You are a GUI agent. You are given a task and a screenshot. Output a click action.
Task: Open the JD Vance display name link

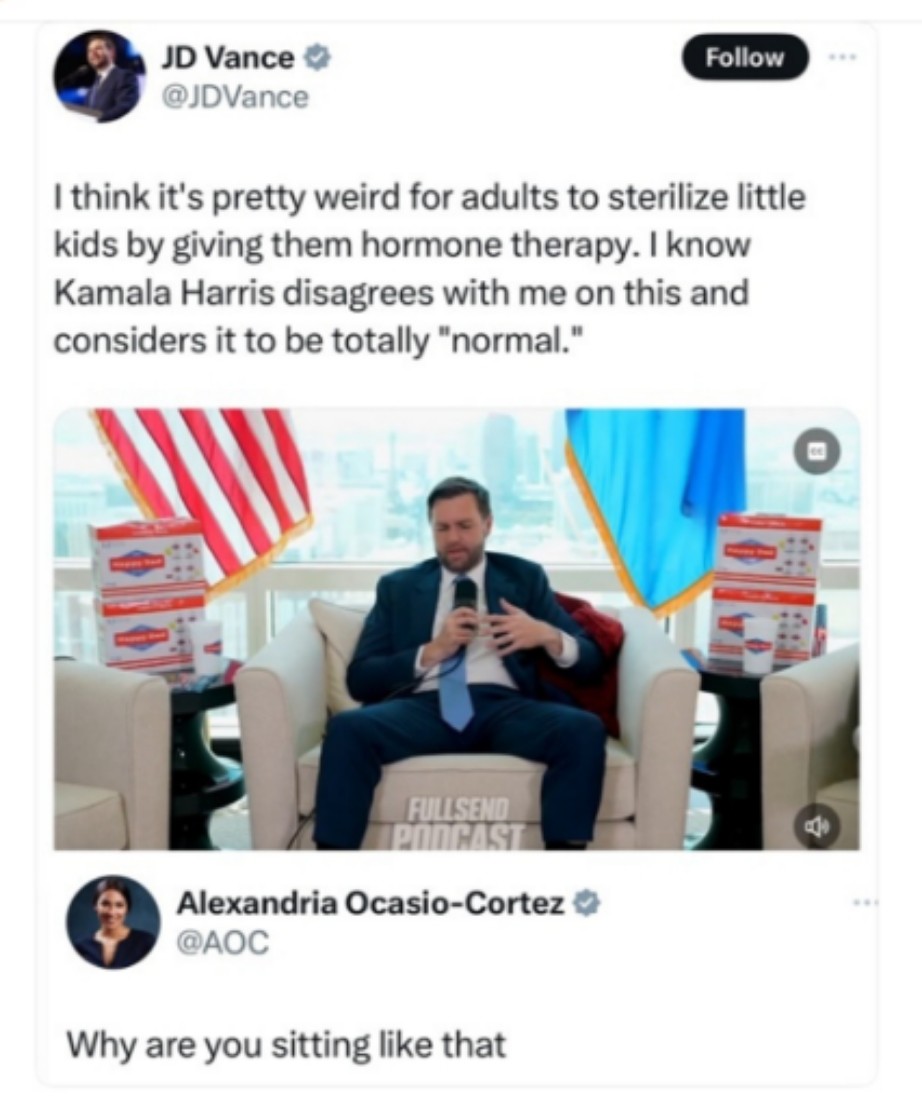click(227, 57)
